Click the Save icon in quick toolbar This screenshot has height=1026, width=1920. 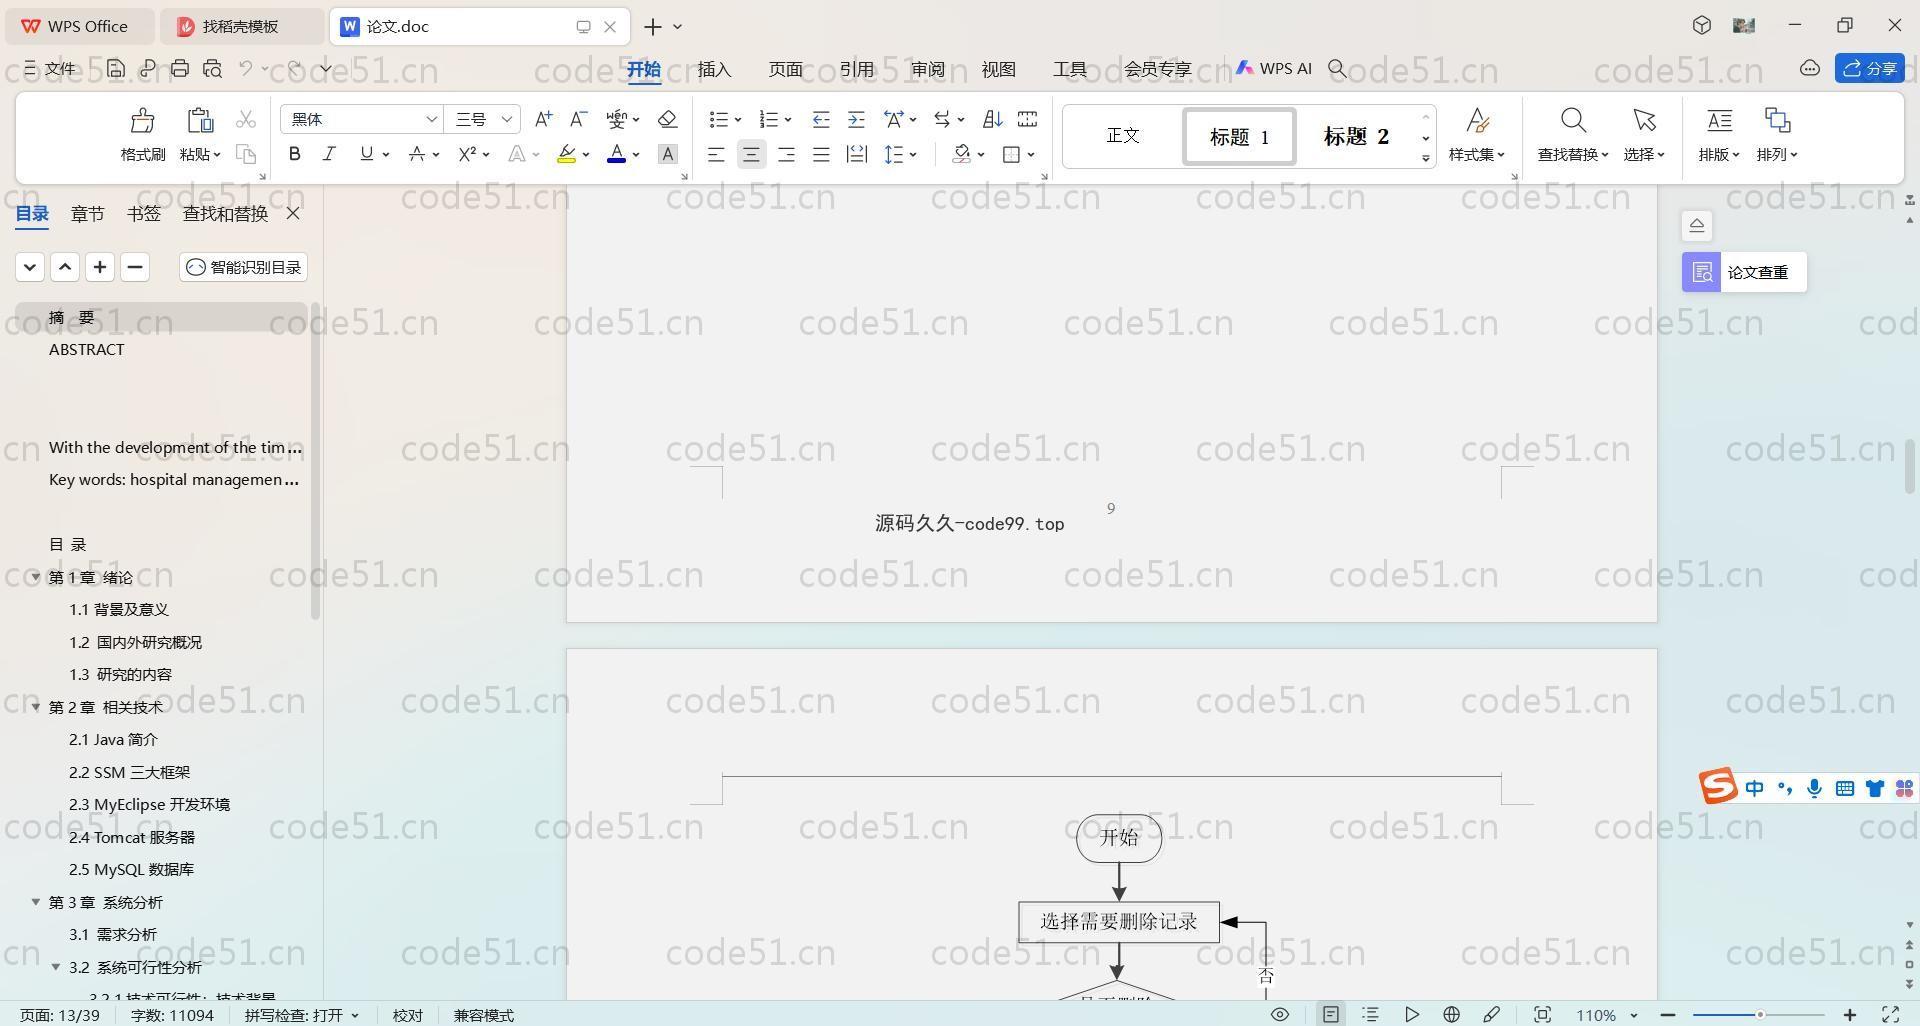tap(116, 68)
